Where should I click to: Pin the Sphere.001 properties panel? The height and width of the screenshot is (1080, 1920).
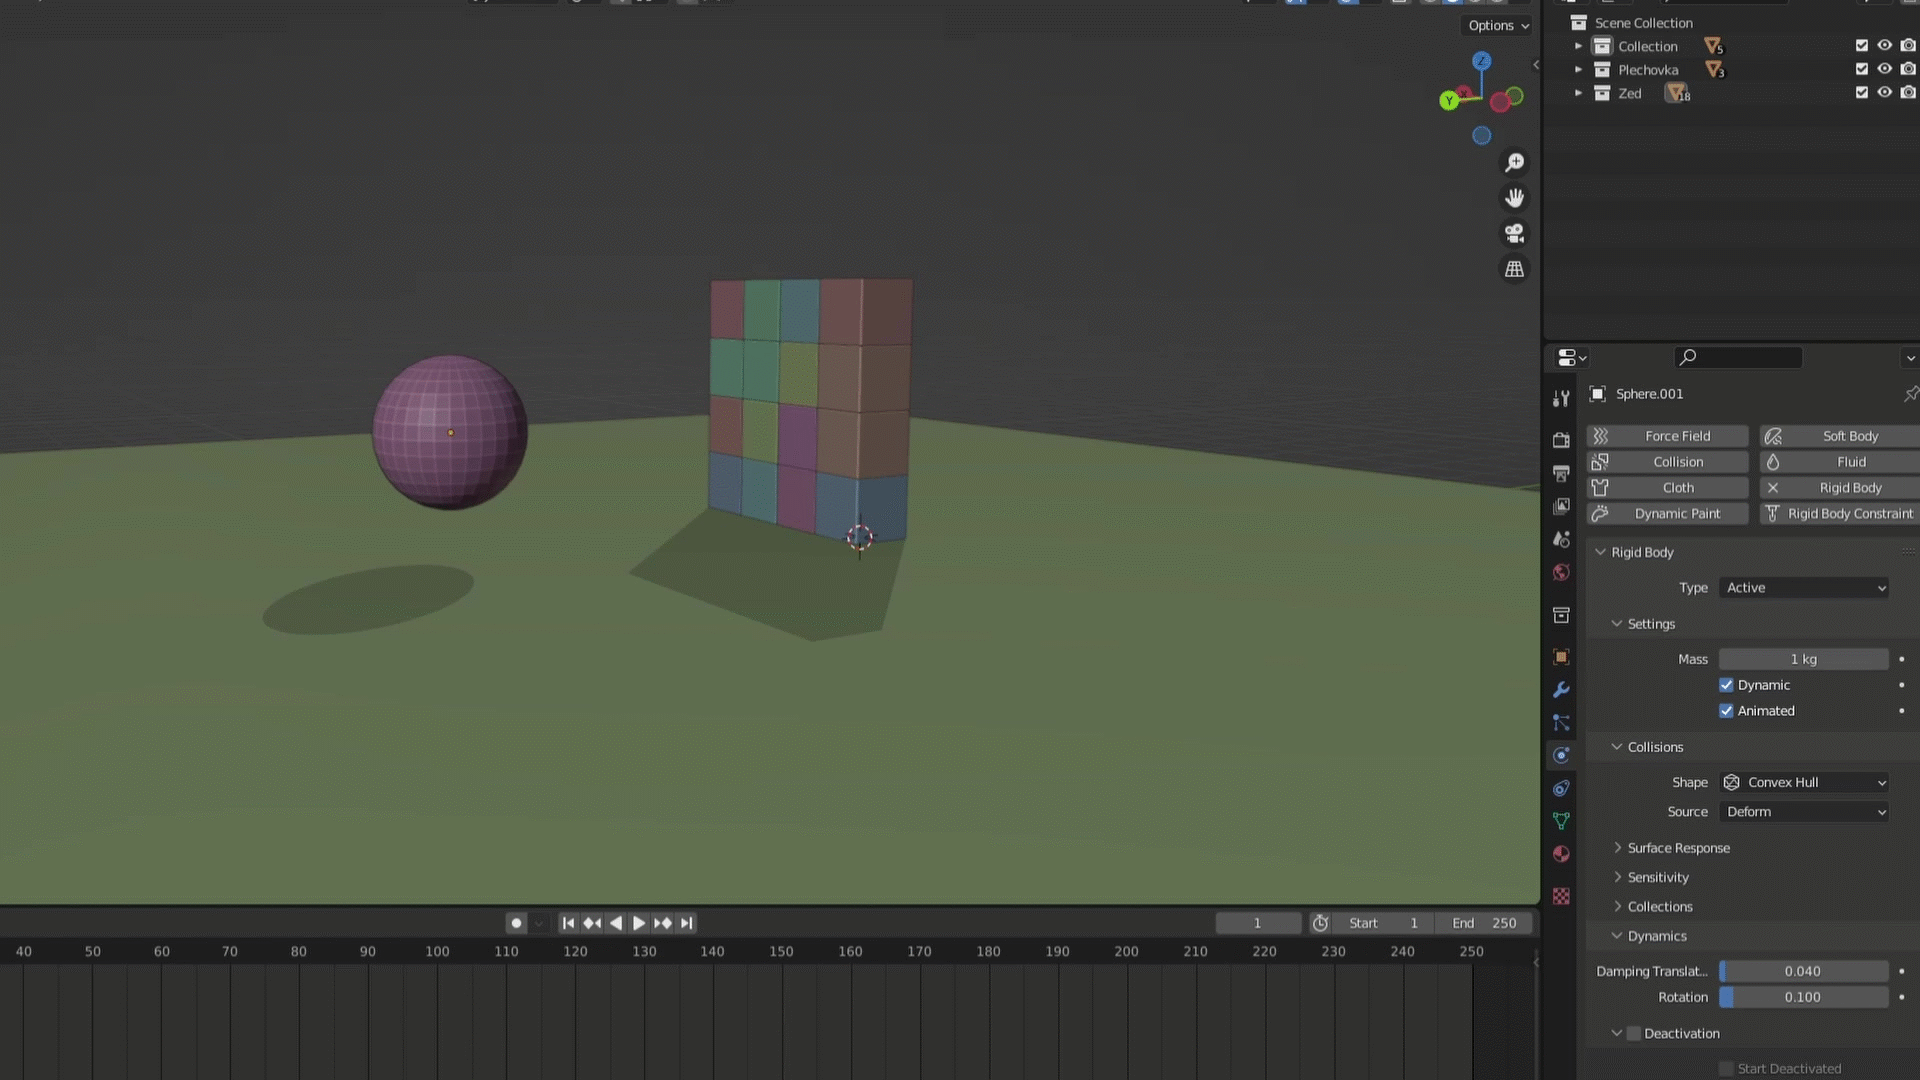coord(1910,394)
